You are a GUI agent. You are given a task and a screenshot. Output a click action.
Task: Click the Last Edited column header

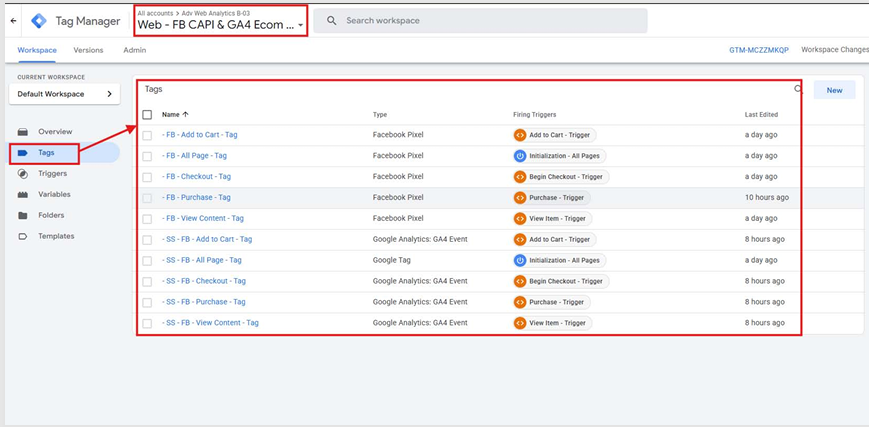(x=761, y=115)
